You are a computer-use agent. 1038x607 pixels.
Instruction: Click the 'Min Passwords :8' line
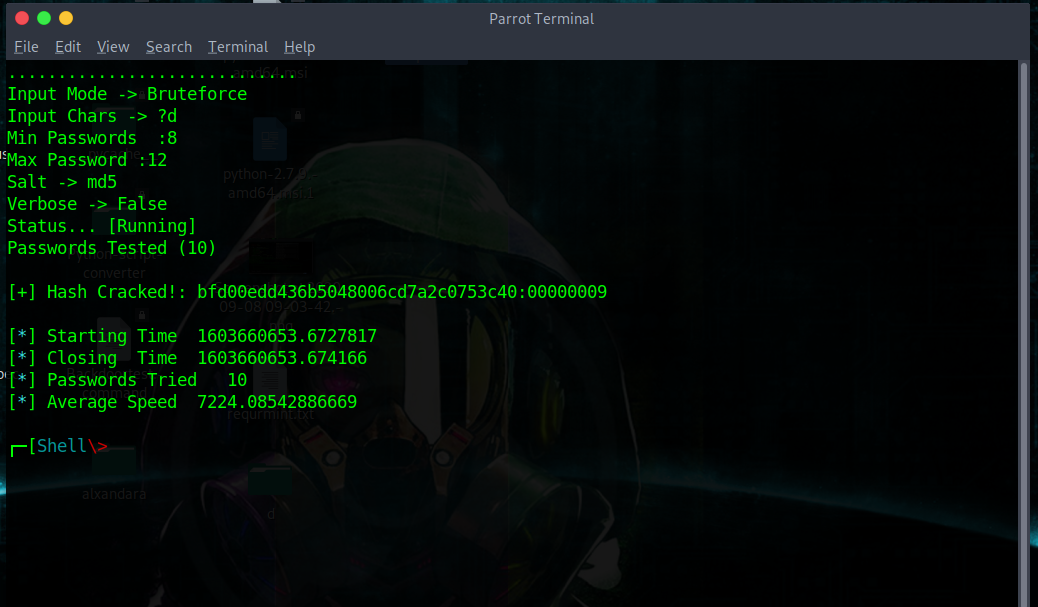[92, 138]
